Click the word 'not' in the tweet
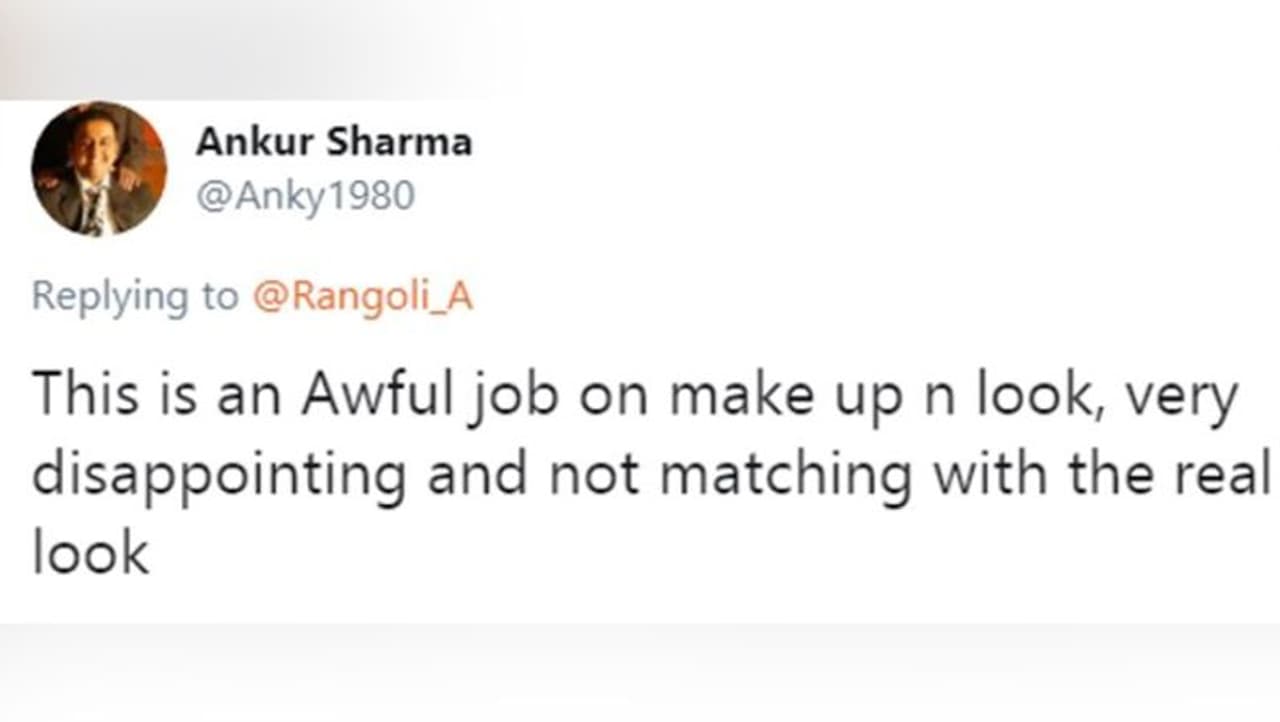Viewport: 1280px width, 722px height. click(x=597, y=473)
